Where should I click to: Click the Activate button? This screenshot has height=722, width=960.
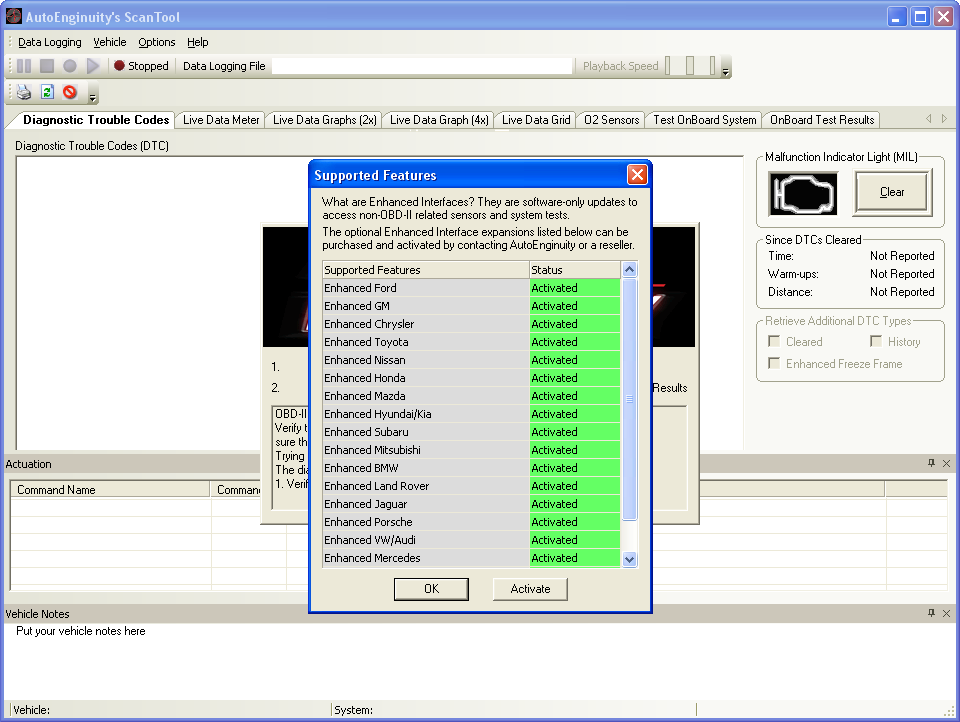click(530, 589)
